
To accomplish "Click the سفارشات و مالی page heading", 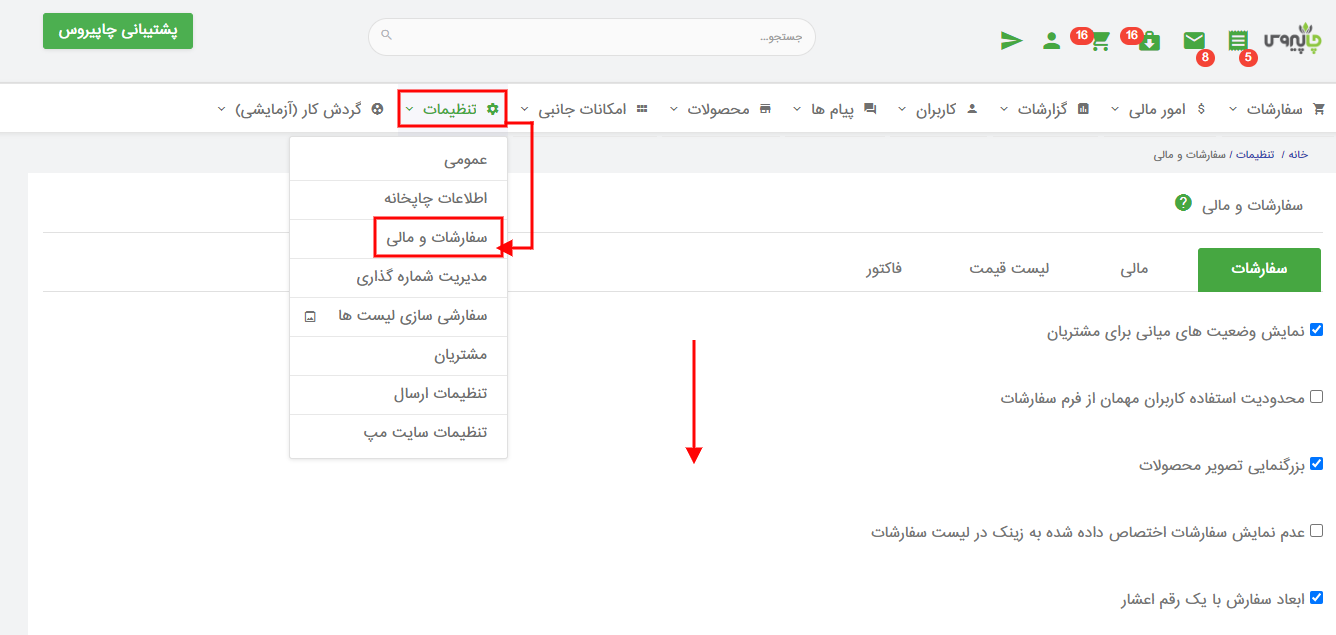I will point(1252,204).
